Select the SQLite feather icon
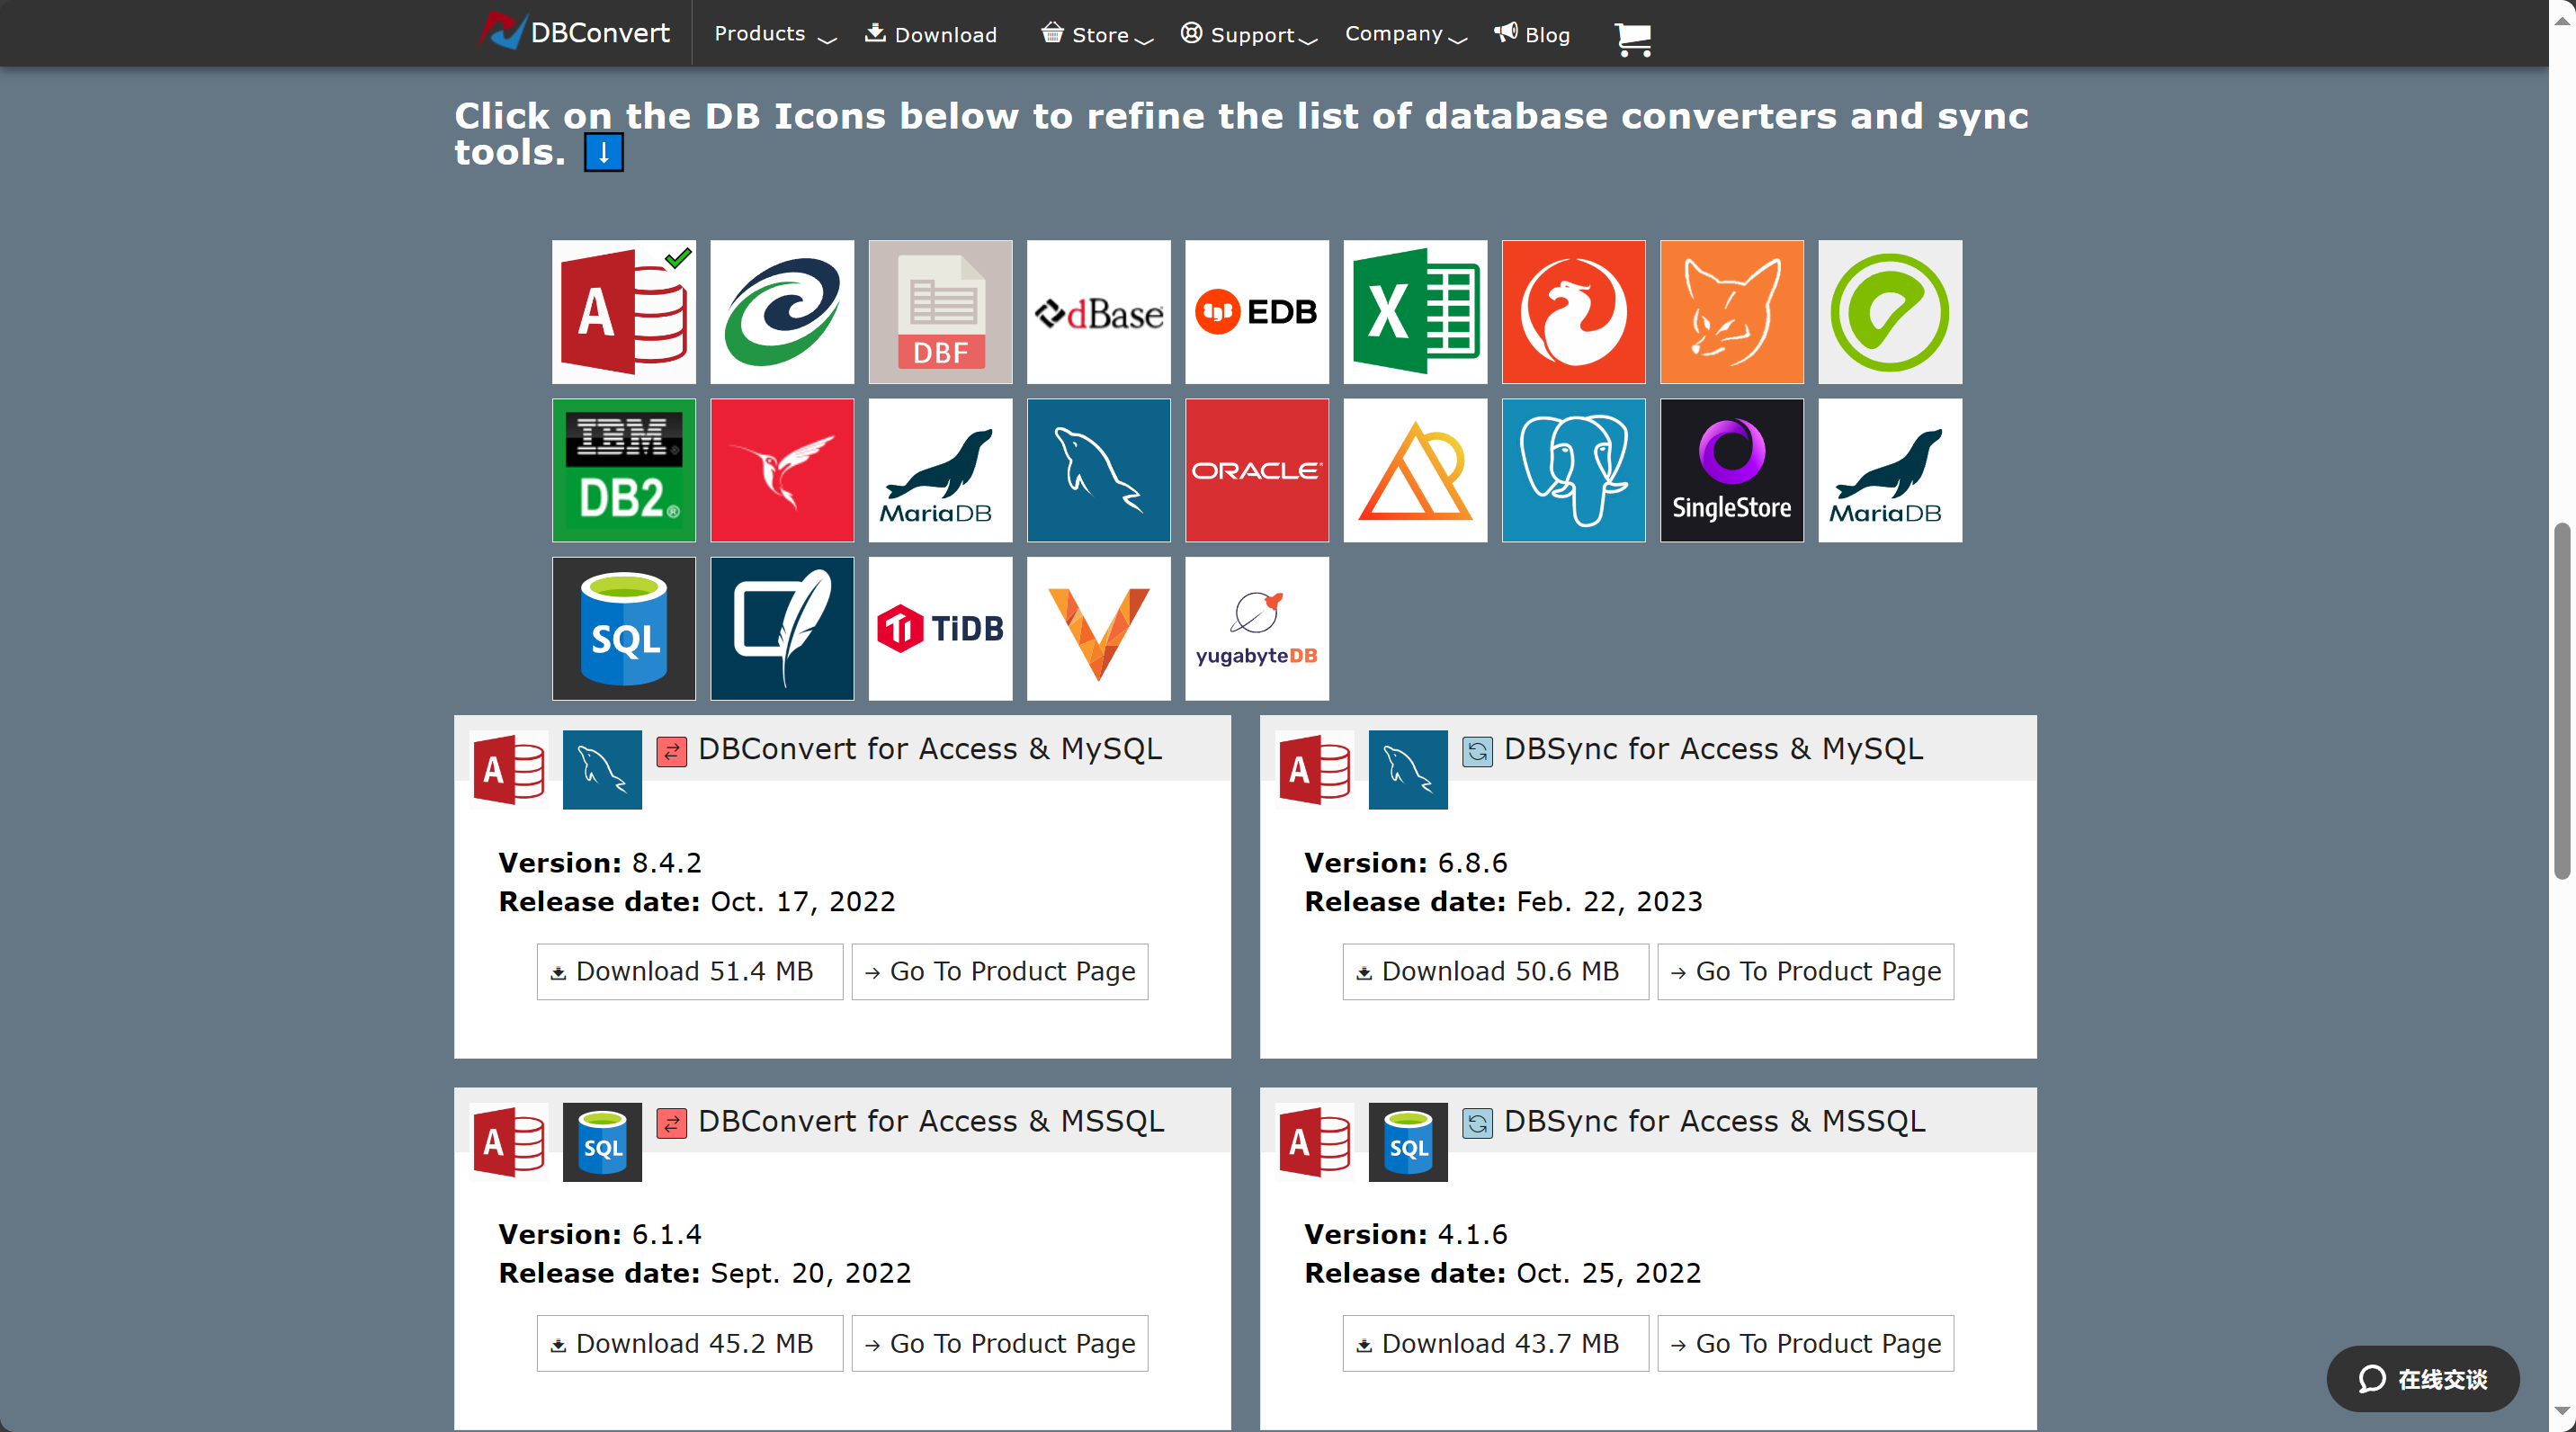 782,629
